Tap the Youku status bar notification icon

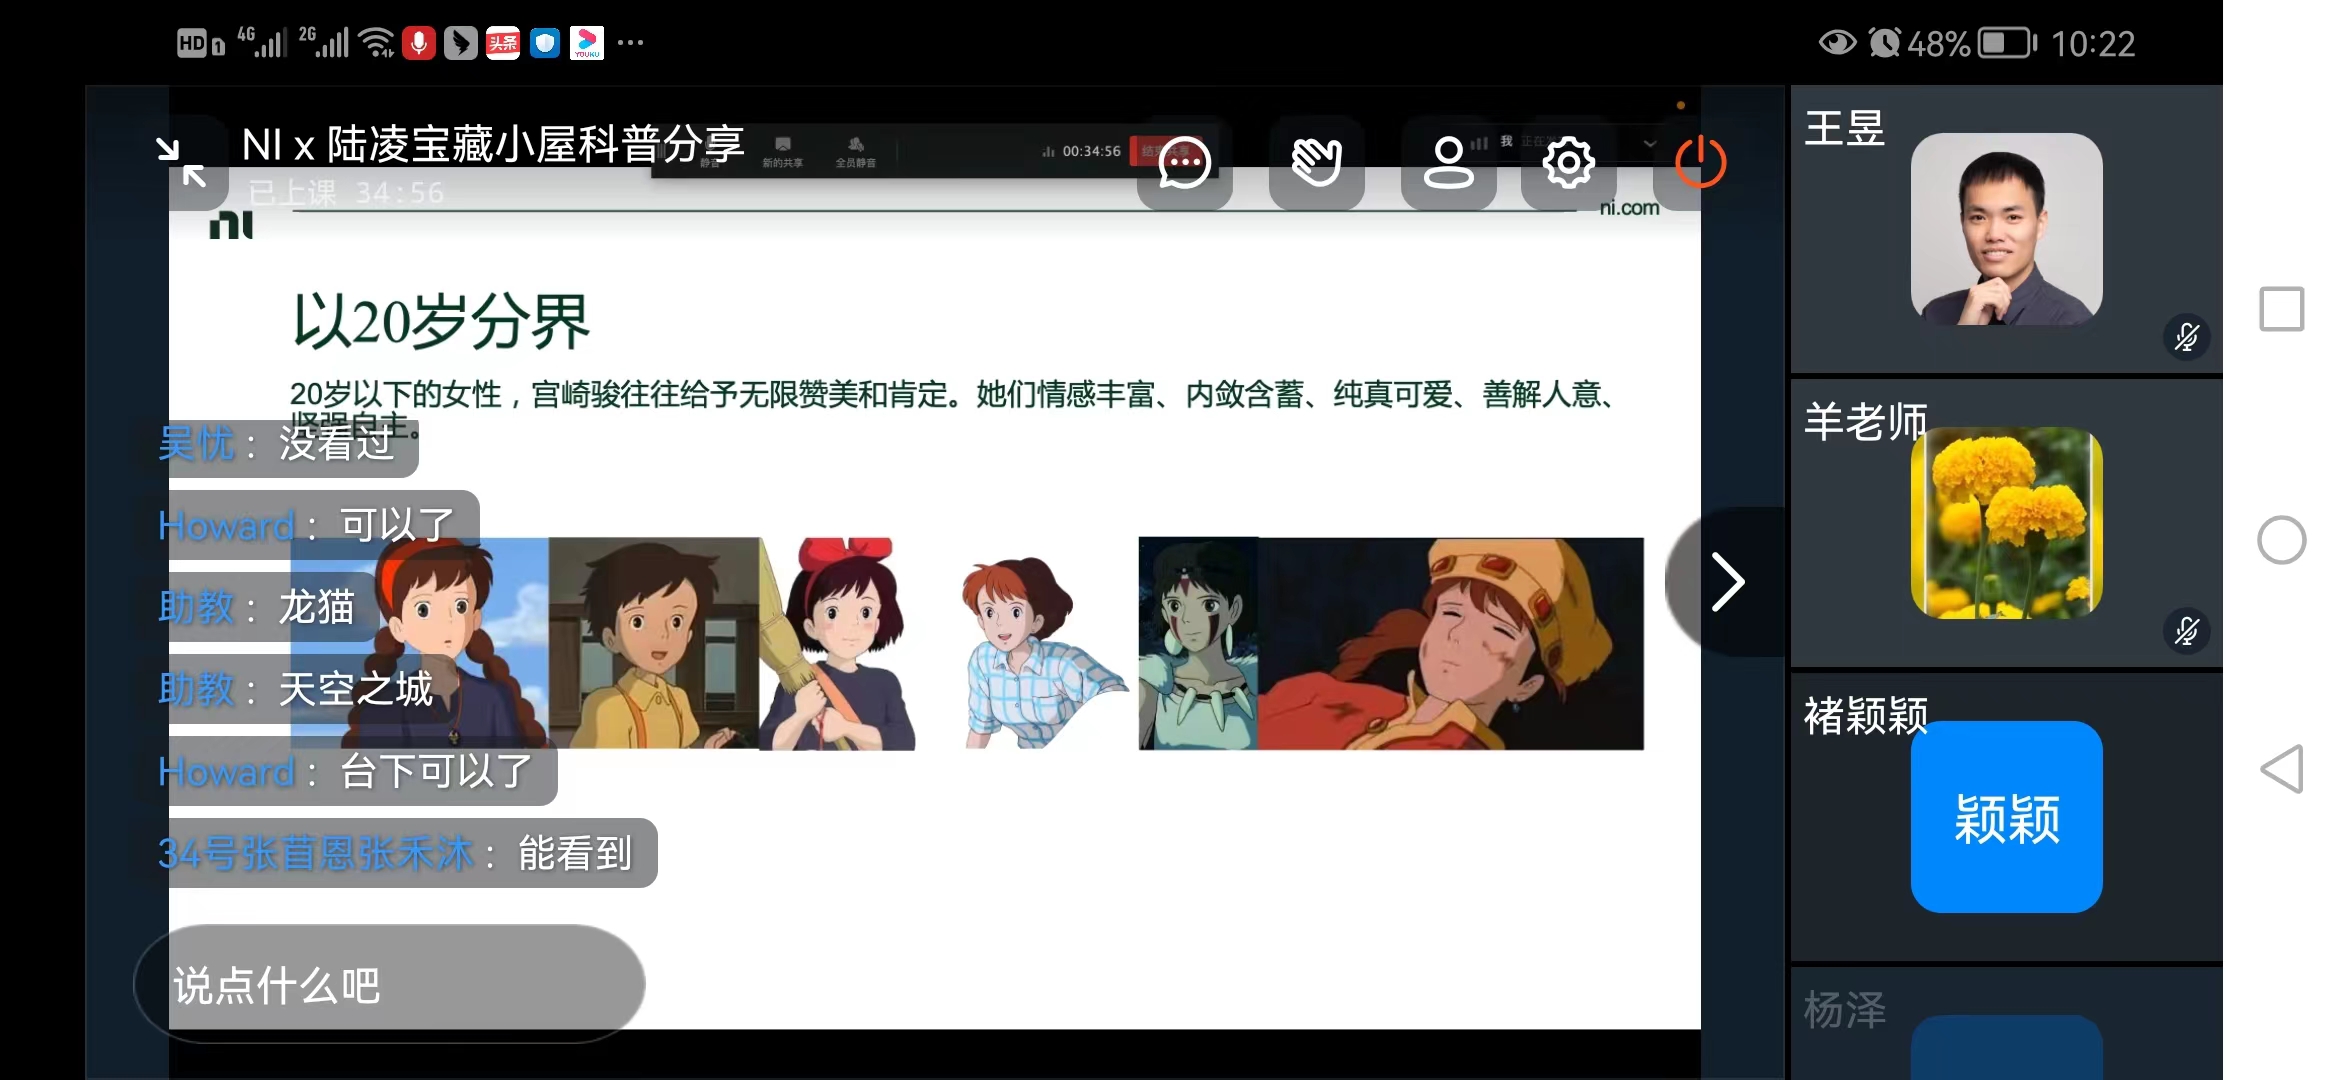587,43
